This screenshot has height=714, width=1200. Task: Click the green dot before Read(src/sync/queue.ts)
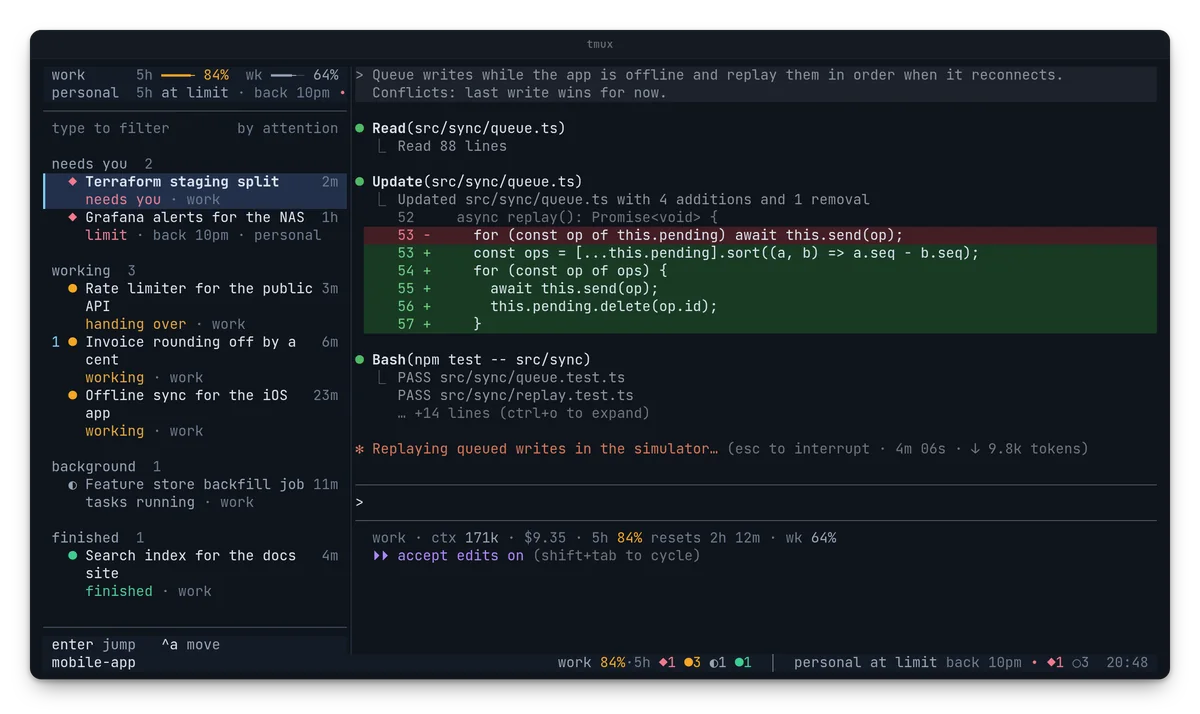click(360, 128)
